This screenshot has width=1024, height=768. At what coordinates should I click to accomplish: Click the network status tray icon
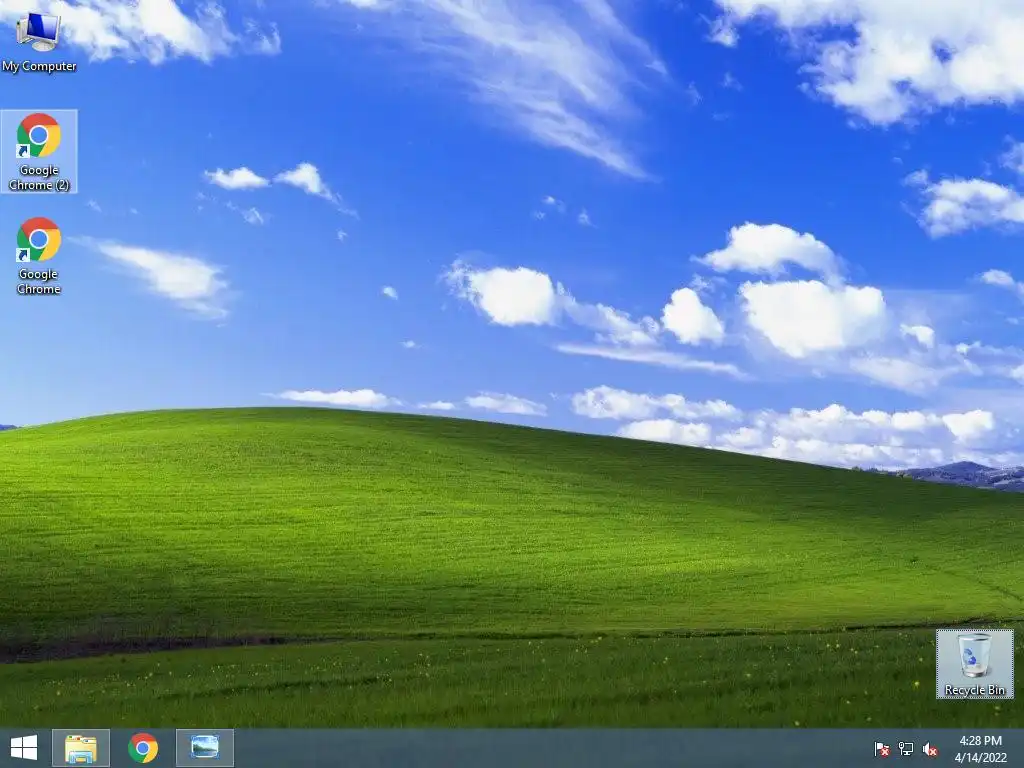click(906, 749)
